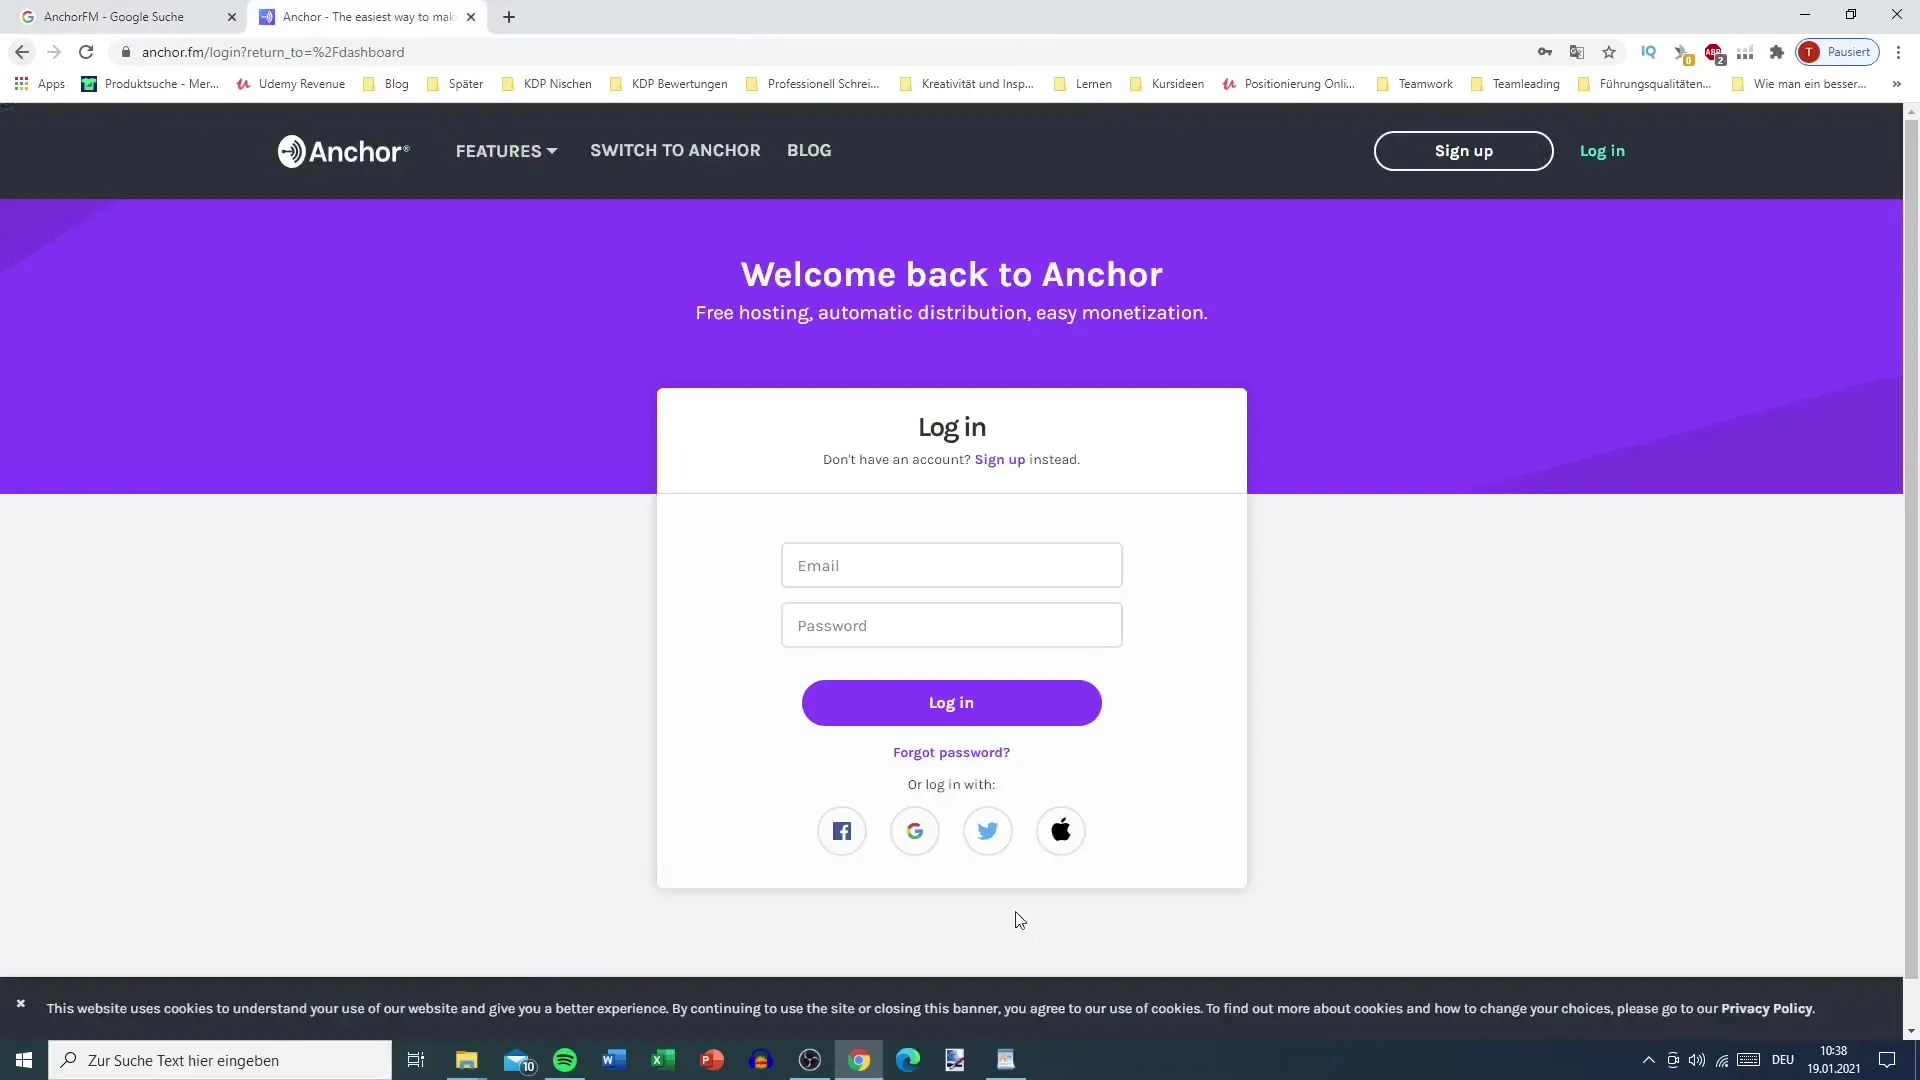Open the SWITCH TO ANCHOR page
The image size is (1920, 1080).
(675, 150)
